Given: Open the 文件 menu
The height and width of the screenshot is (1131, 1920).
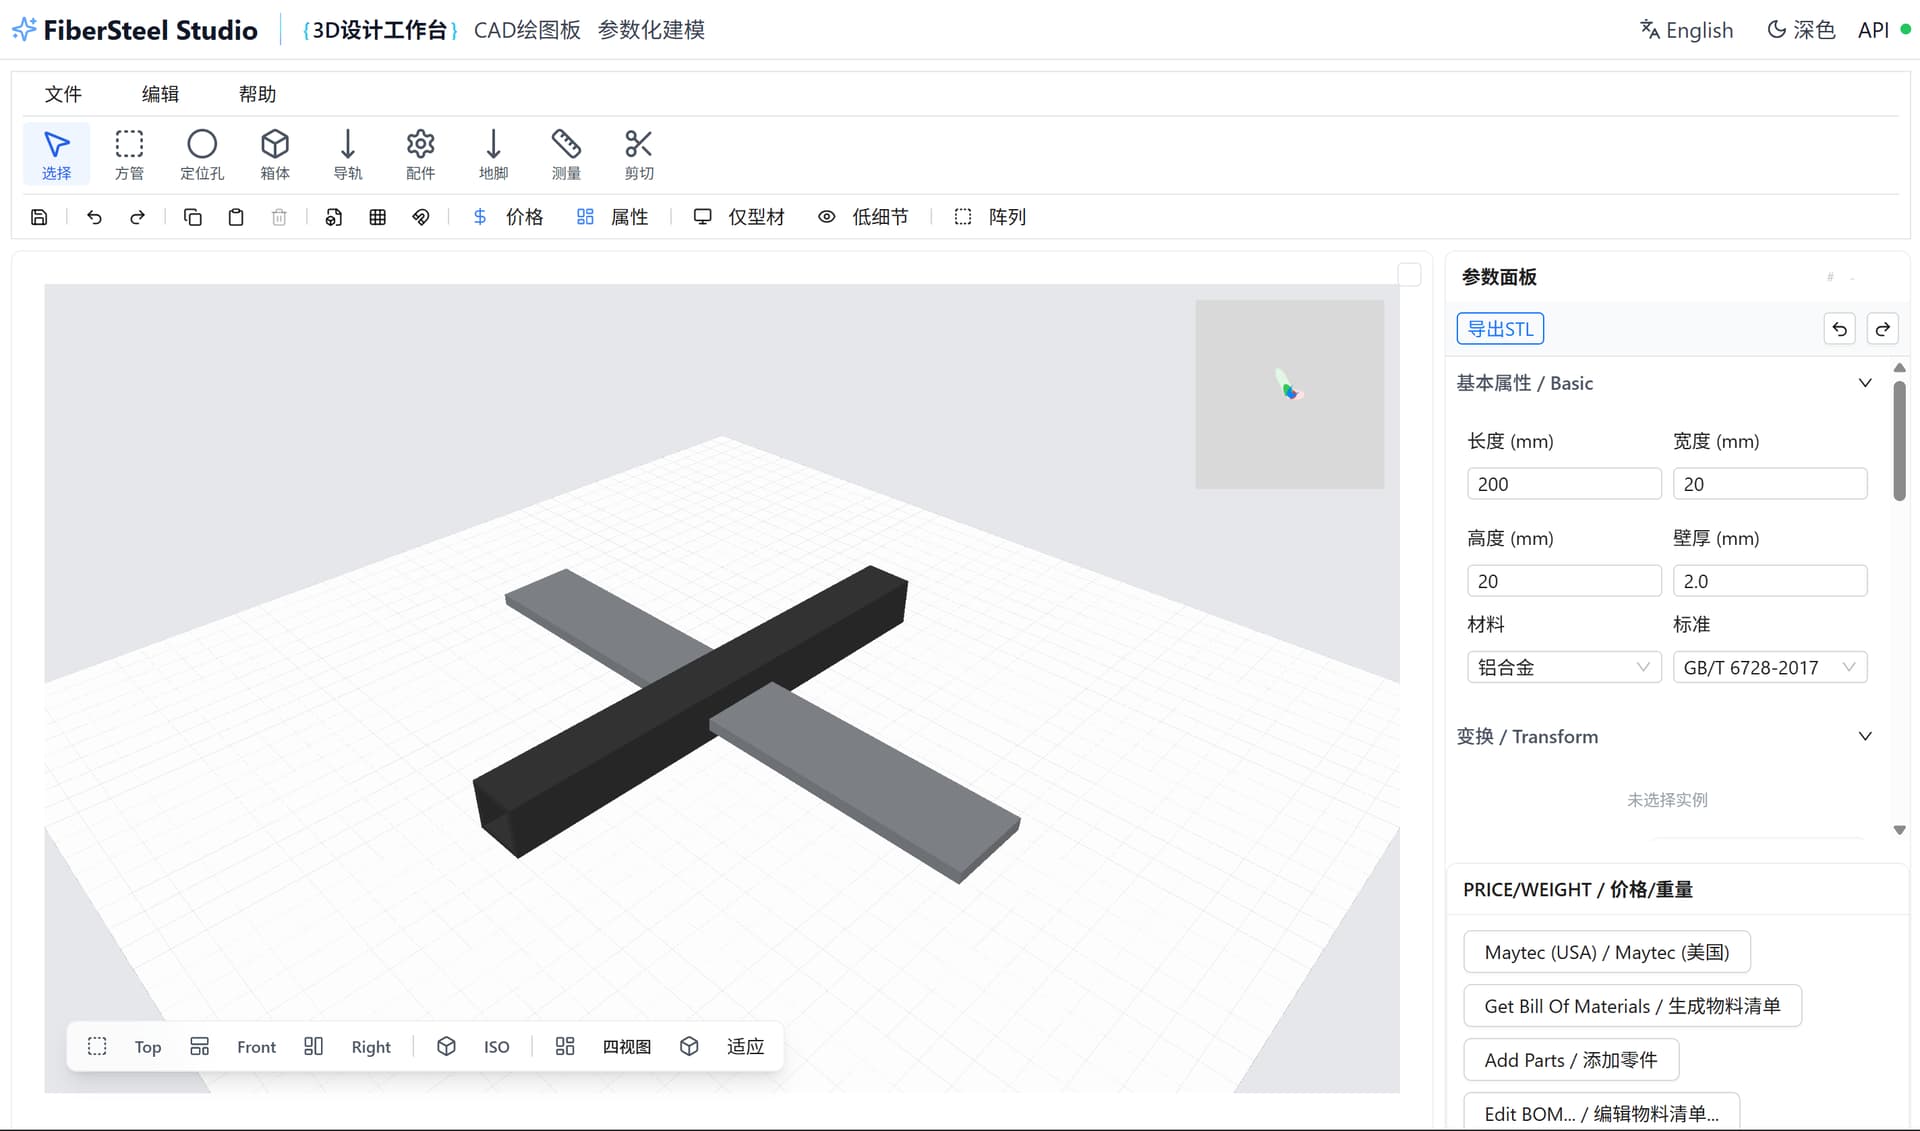Looking at the screenshot, I should point(63,94).
